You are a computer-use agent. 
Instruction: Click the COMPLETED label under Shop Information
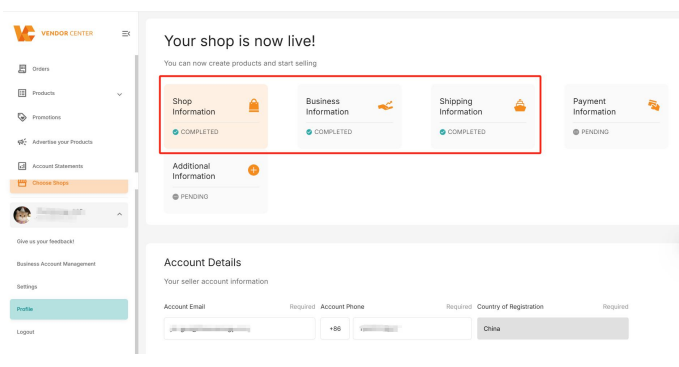coord(200,132)
